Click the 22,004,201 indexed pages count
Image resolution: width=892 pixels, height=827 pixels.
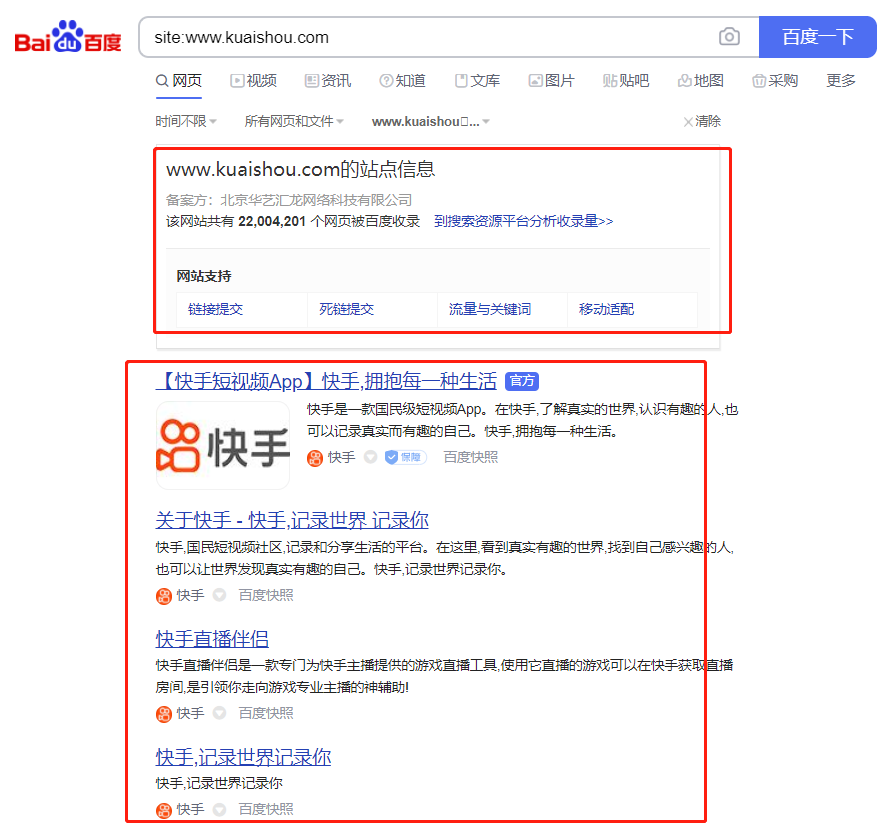tap(272, 221)
